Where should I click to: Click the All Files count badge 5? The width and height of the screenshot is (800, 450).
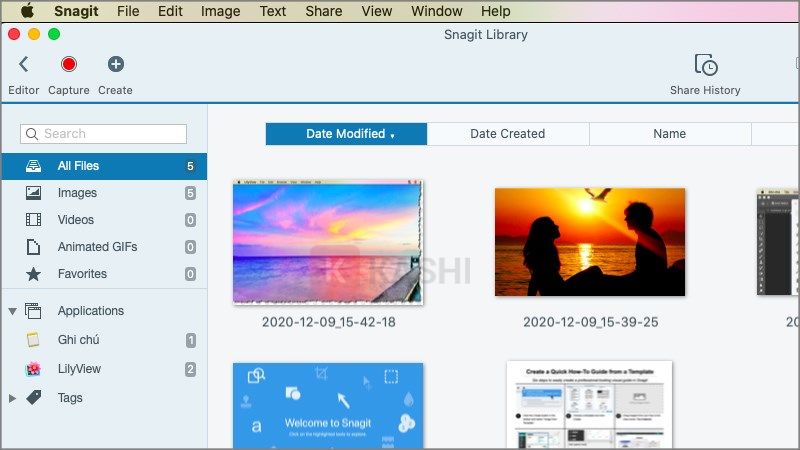point(190,166)
